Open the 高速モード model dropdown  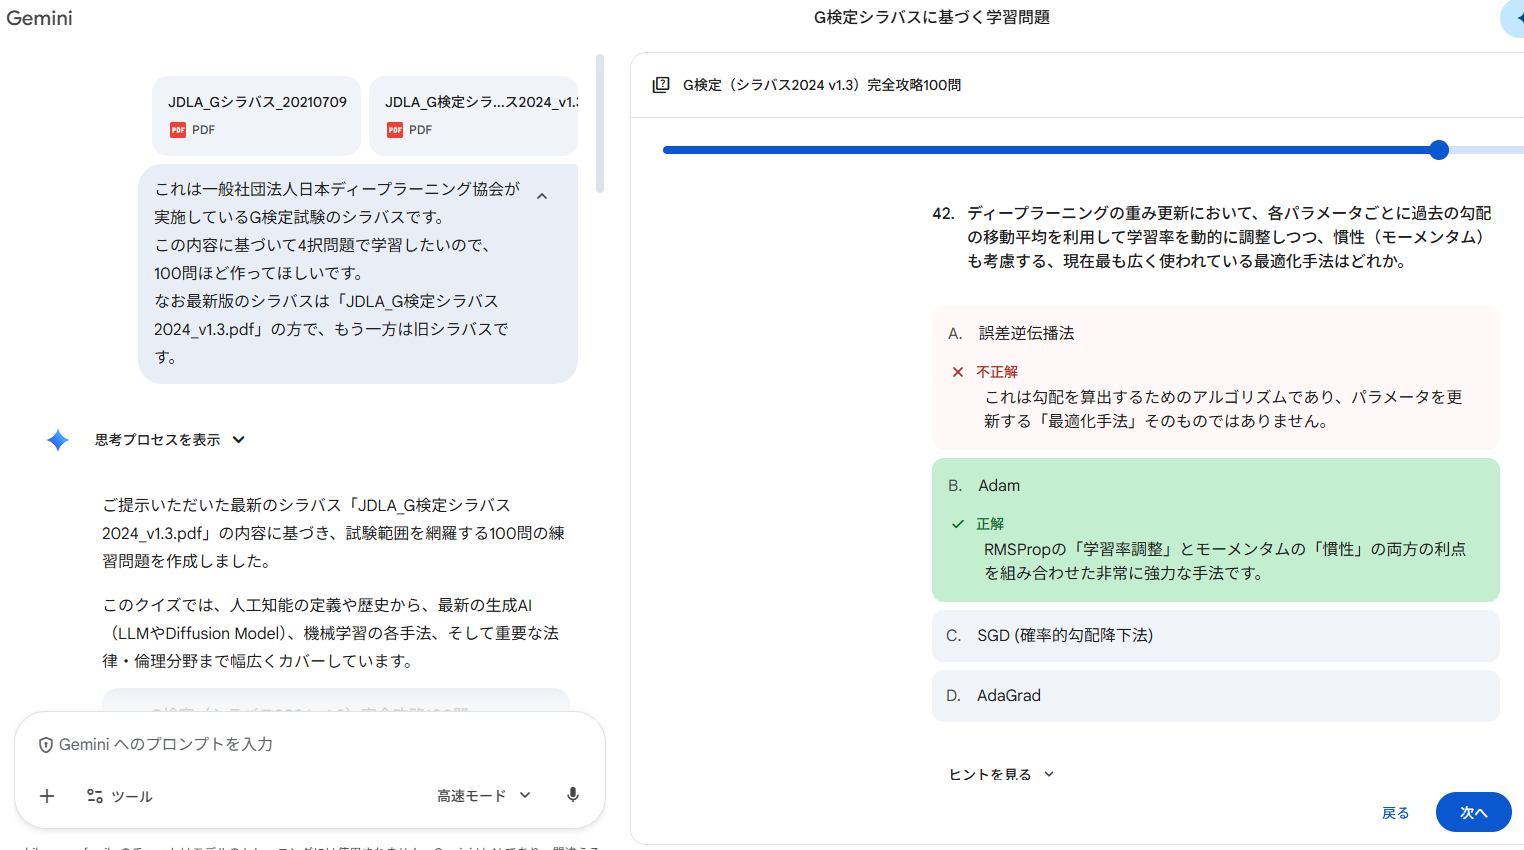[483, 796]
